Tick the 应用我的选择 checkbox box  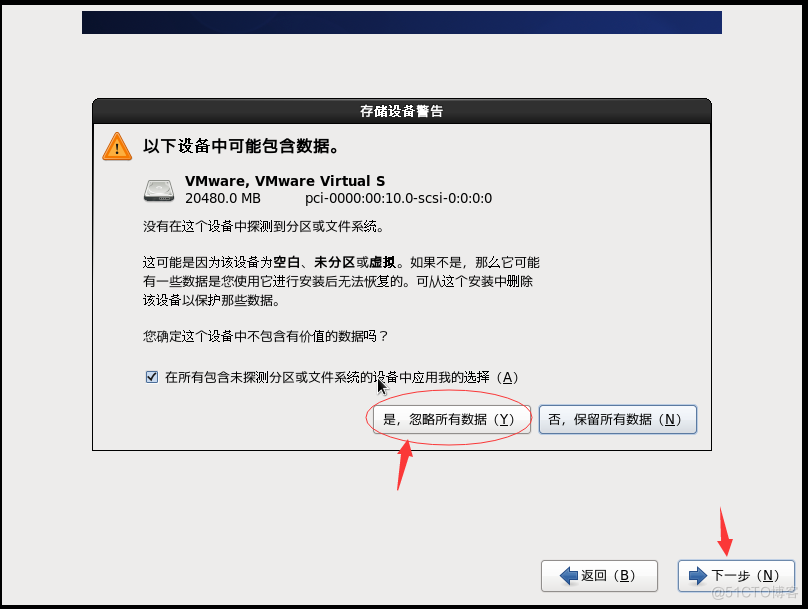[x=152, y=377]
